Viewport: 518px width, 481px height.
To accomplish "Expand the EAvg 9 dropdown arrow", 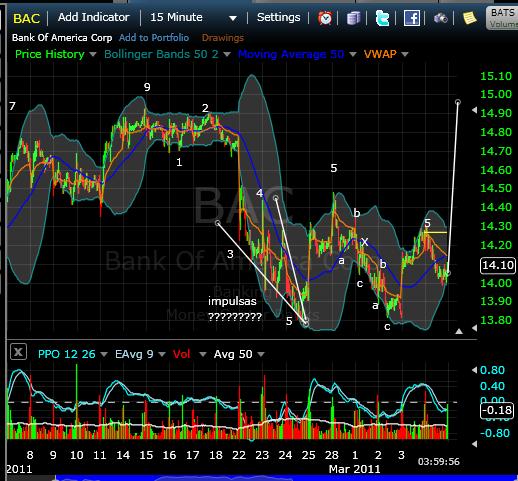I will pyautogui.click(x=162, y=354).
